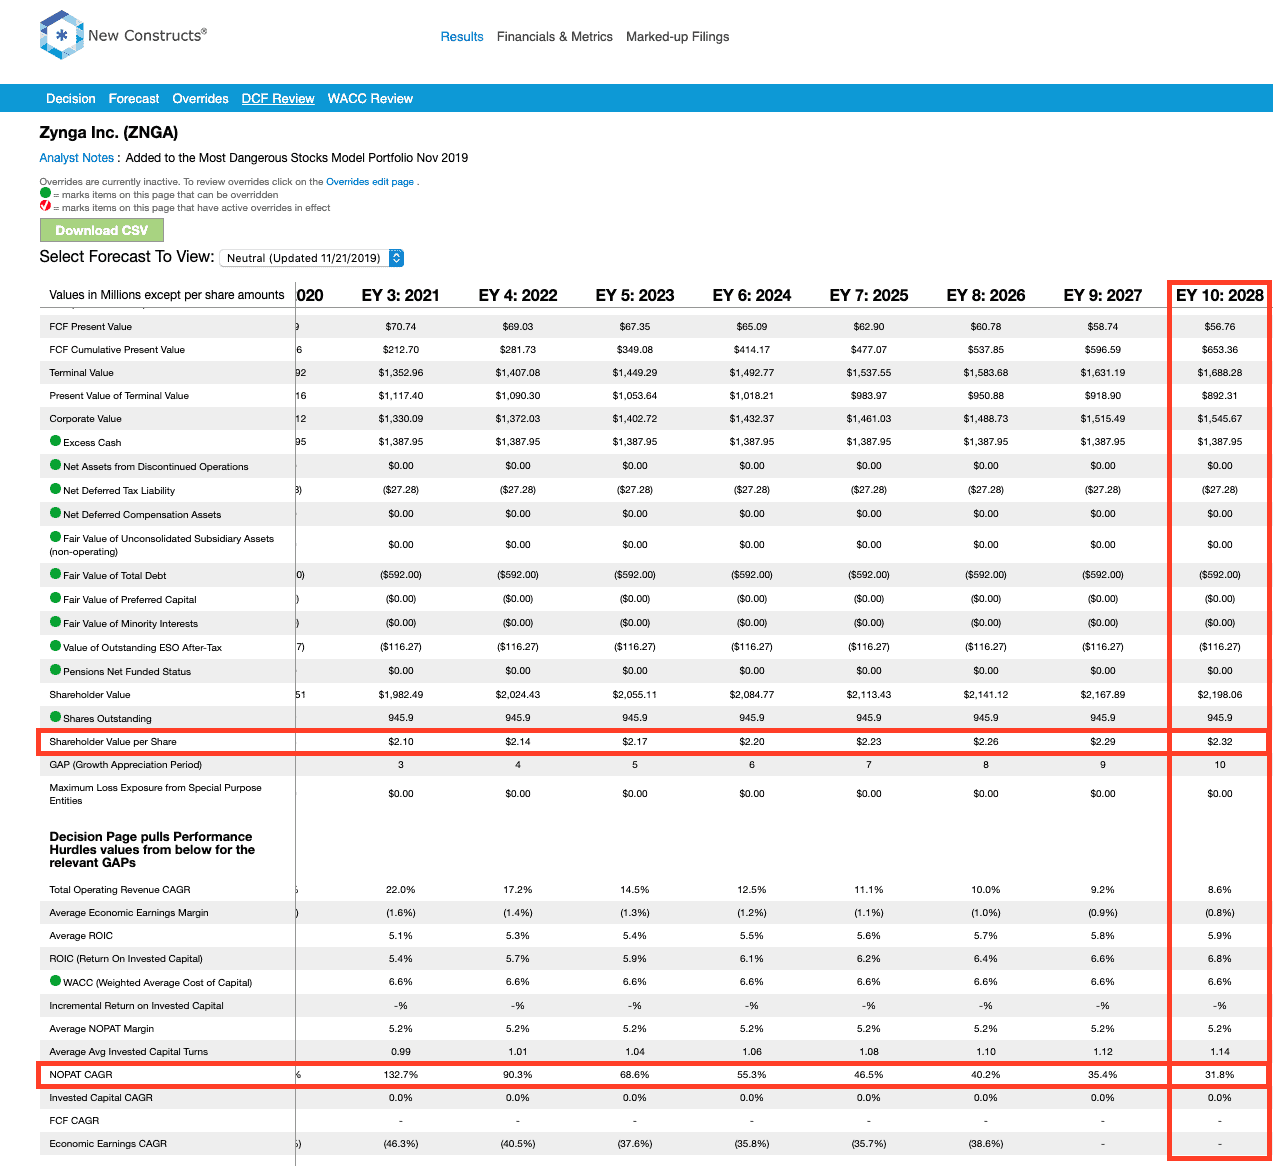Click the 1.14 Invested Capital Turns cell
This screenshot has width=1273, height=1166.
click(x=1219, y=1052)
